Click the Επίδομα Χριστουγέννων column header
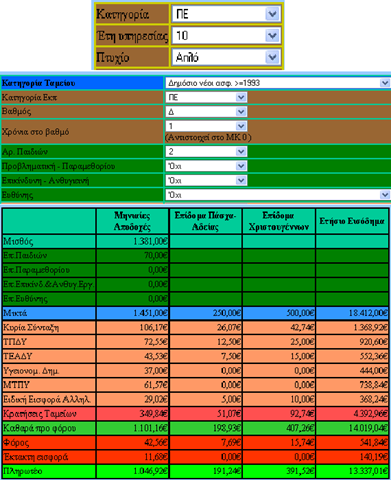Image resolution: width=391 pixels, height=480 pixels. [x=279, y=221]
